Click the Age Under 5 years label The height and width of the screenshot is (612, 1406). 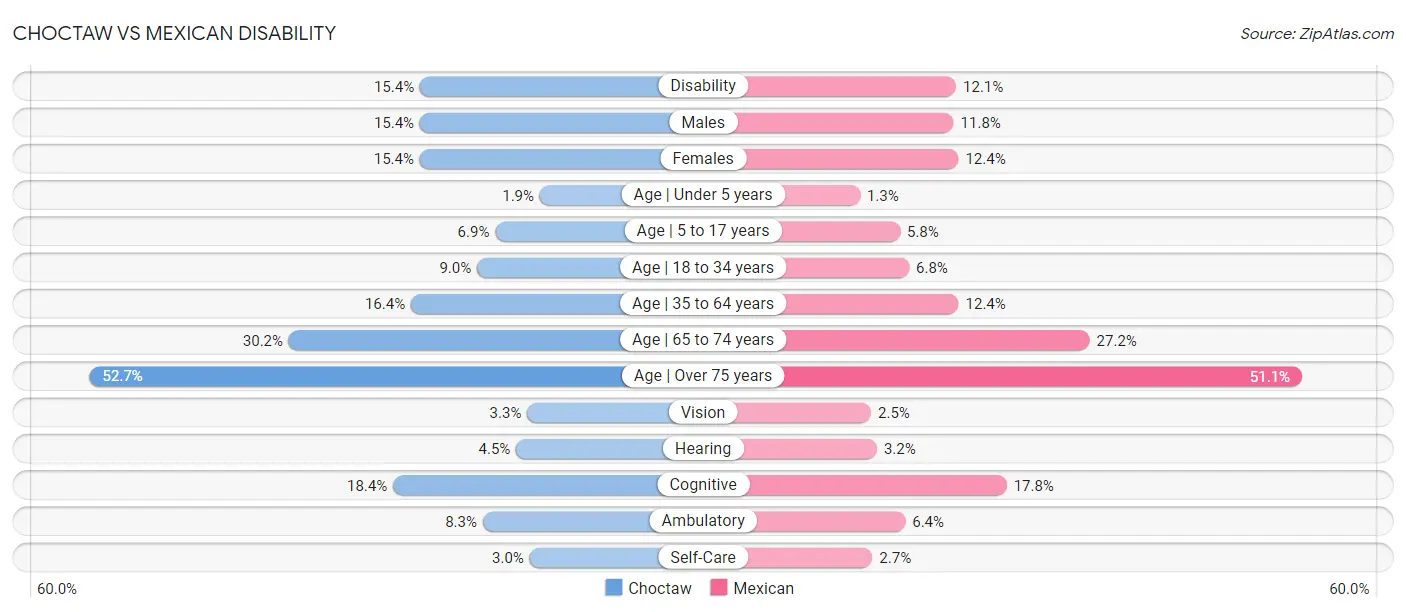coord(703,195)
